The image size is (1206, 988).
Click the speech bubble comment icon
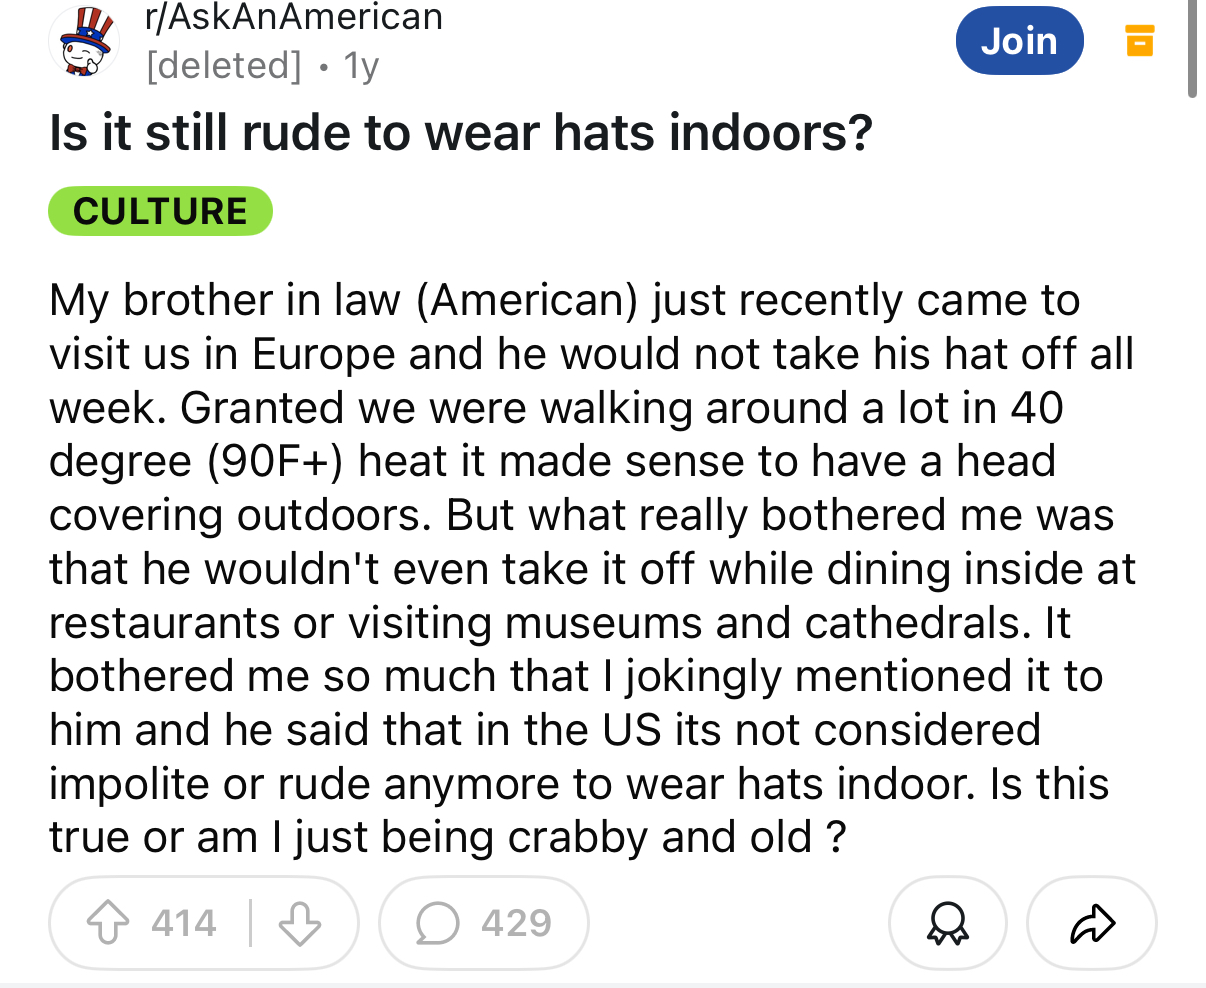436,924
